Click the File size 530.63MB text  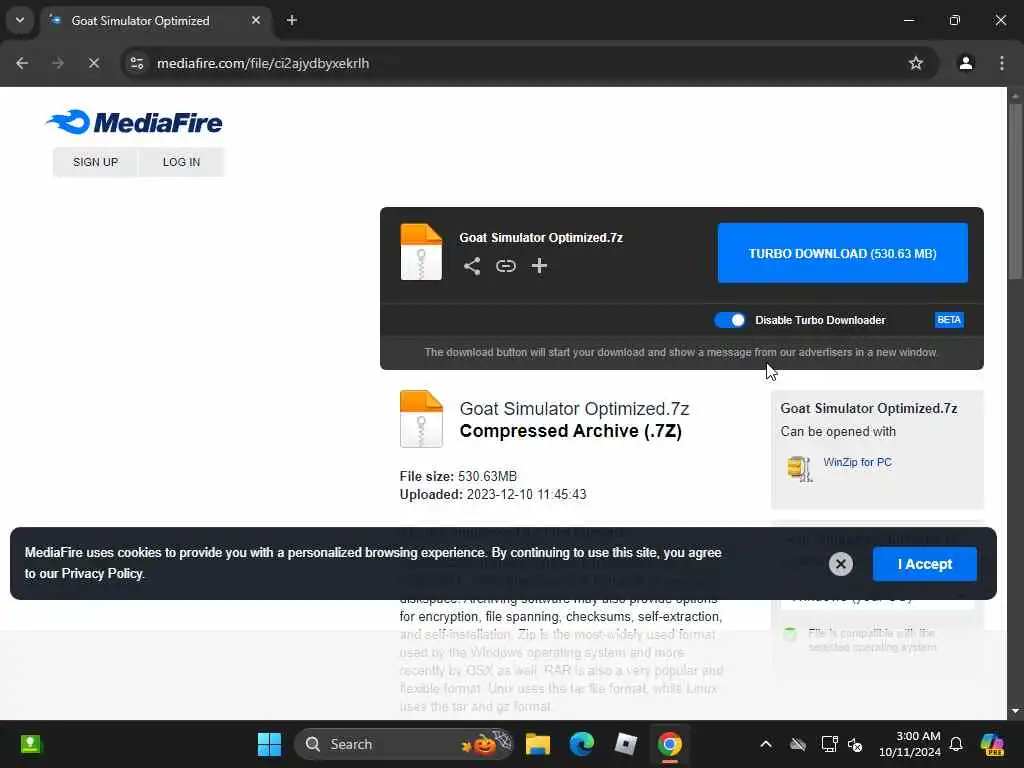458,476
